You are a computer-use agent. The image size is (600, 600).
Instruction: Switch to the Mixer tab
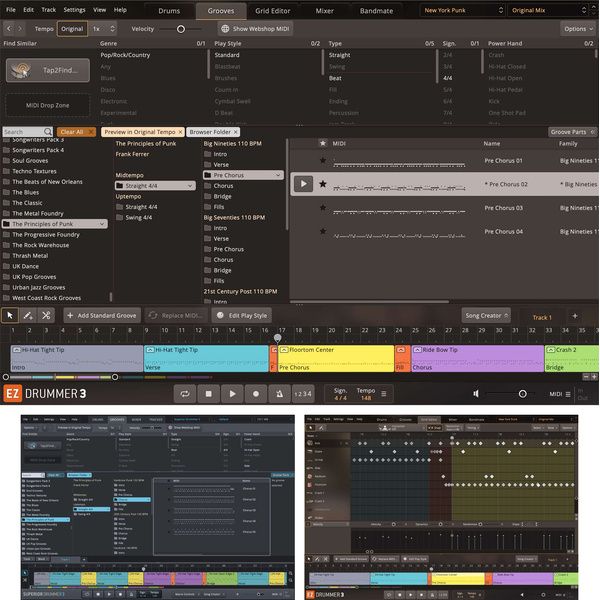[x=324, y=11]
